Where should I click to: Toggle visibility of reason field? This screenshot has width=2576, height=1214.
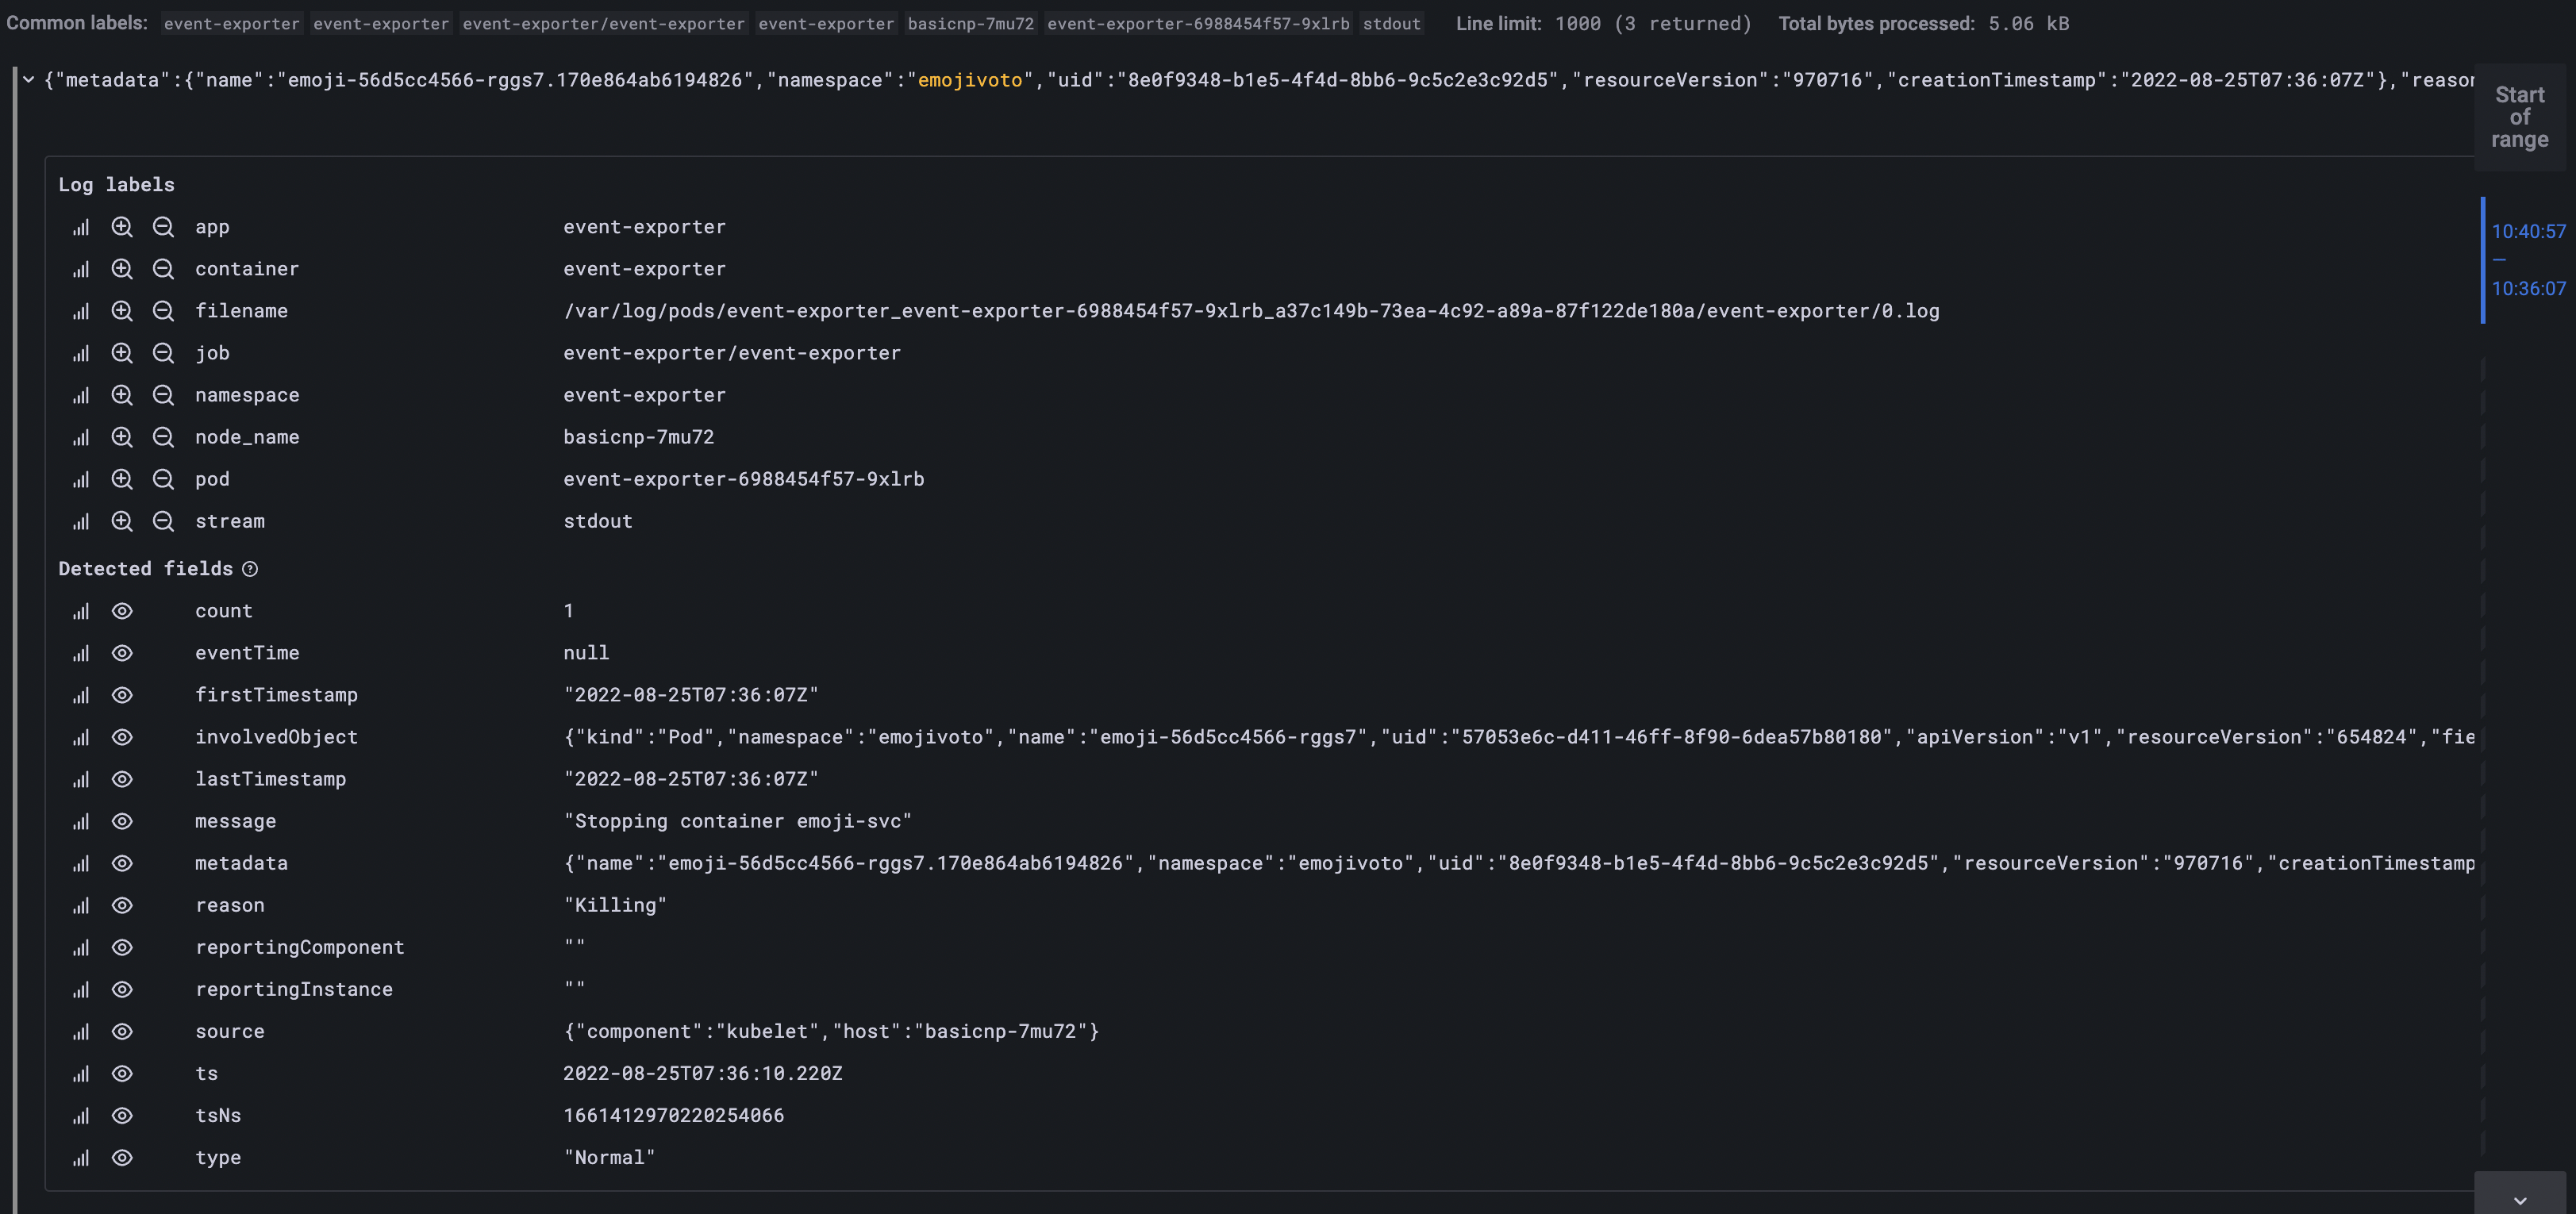[122, 905]
